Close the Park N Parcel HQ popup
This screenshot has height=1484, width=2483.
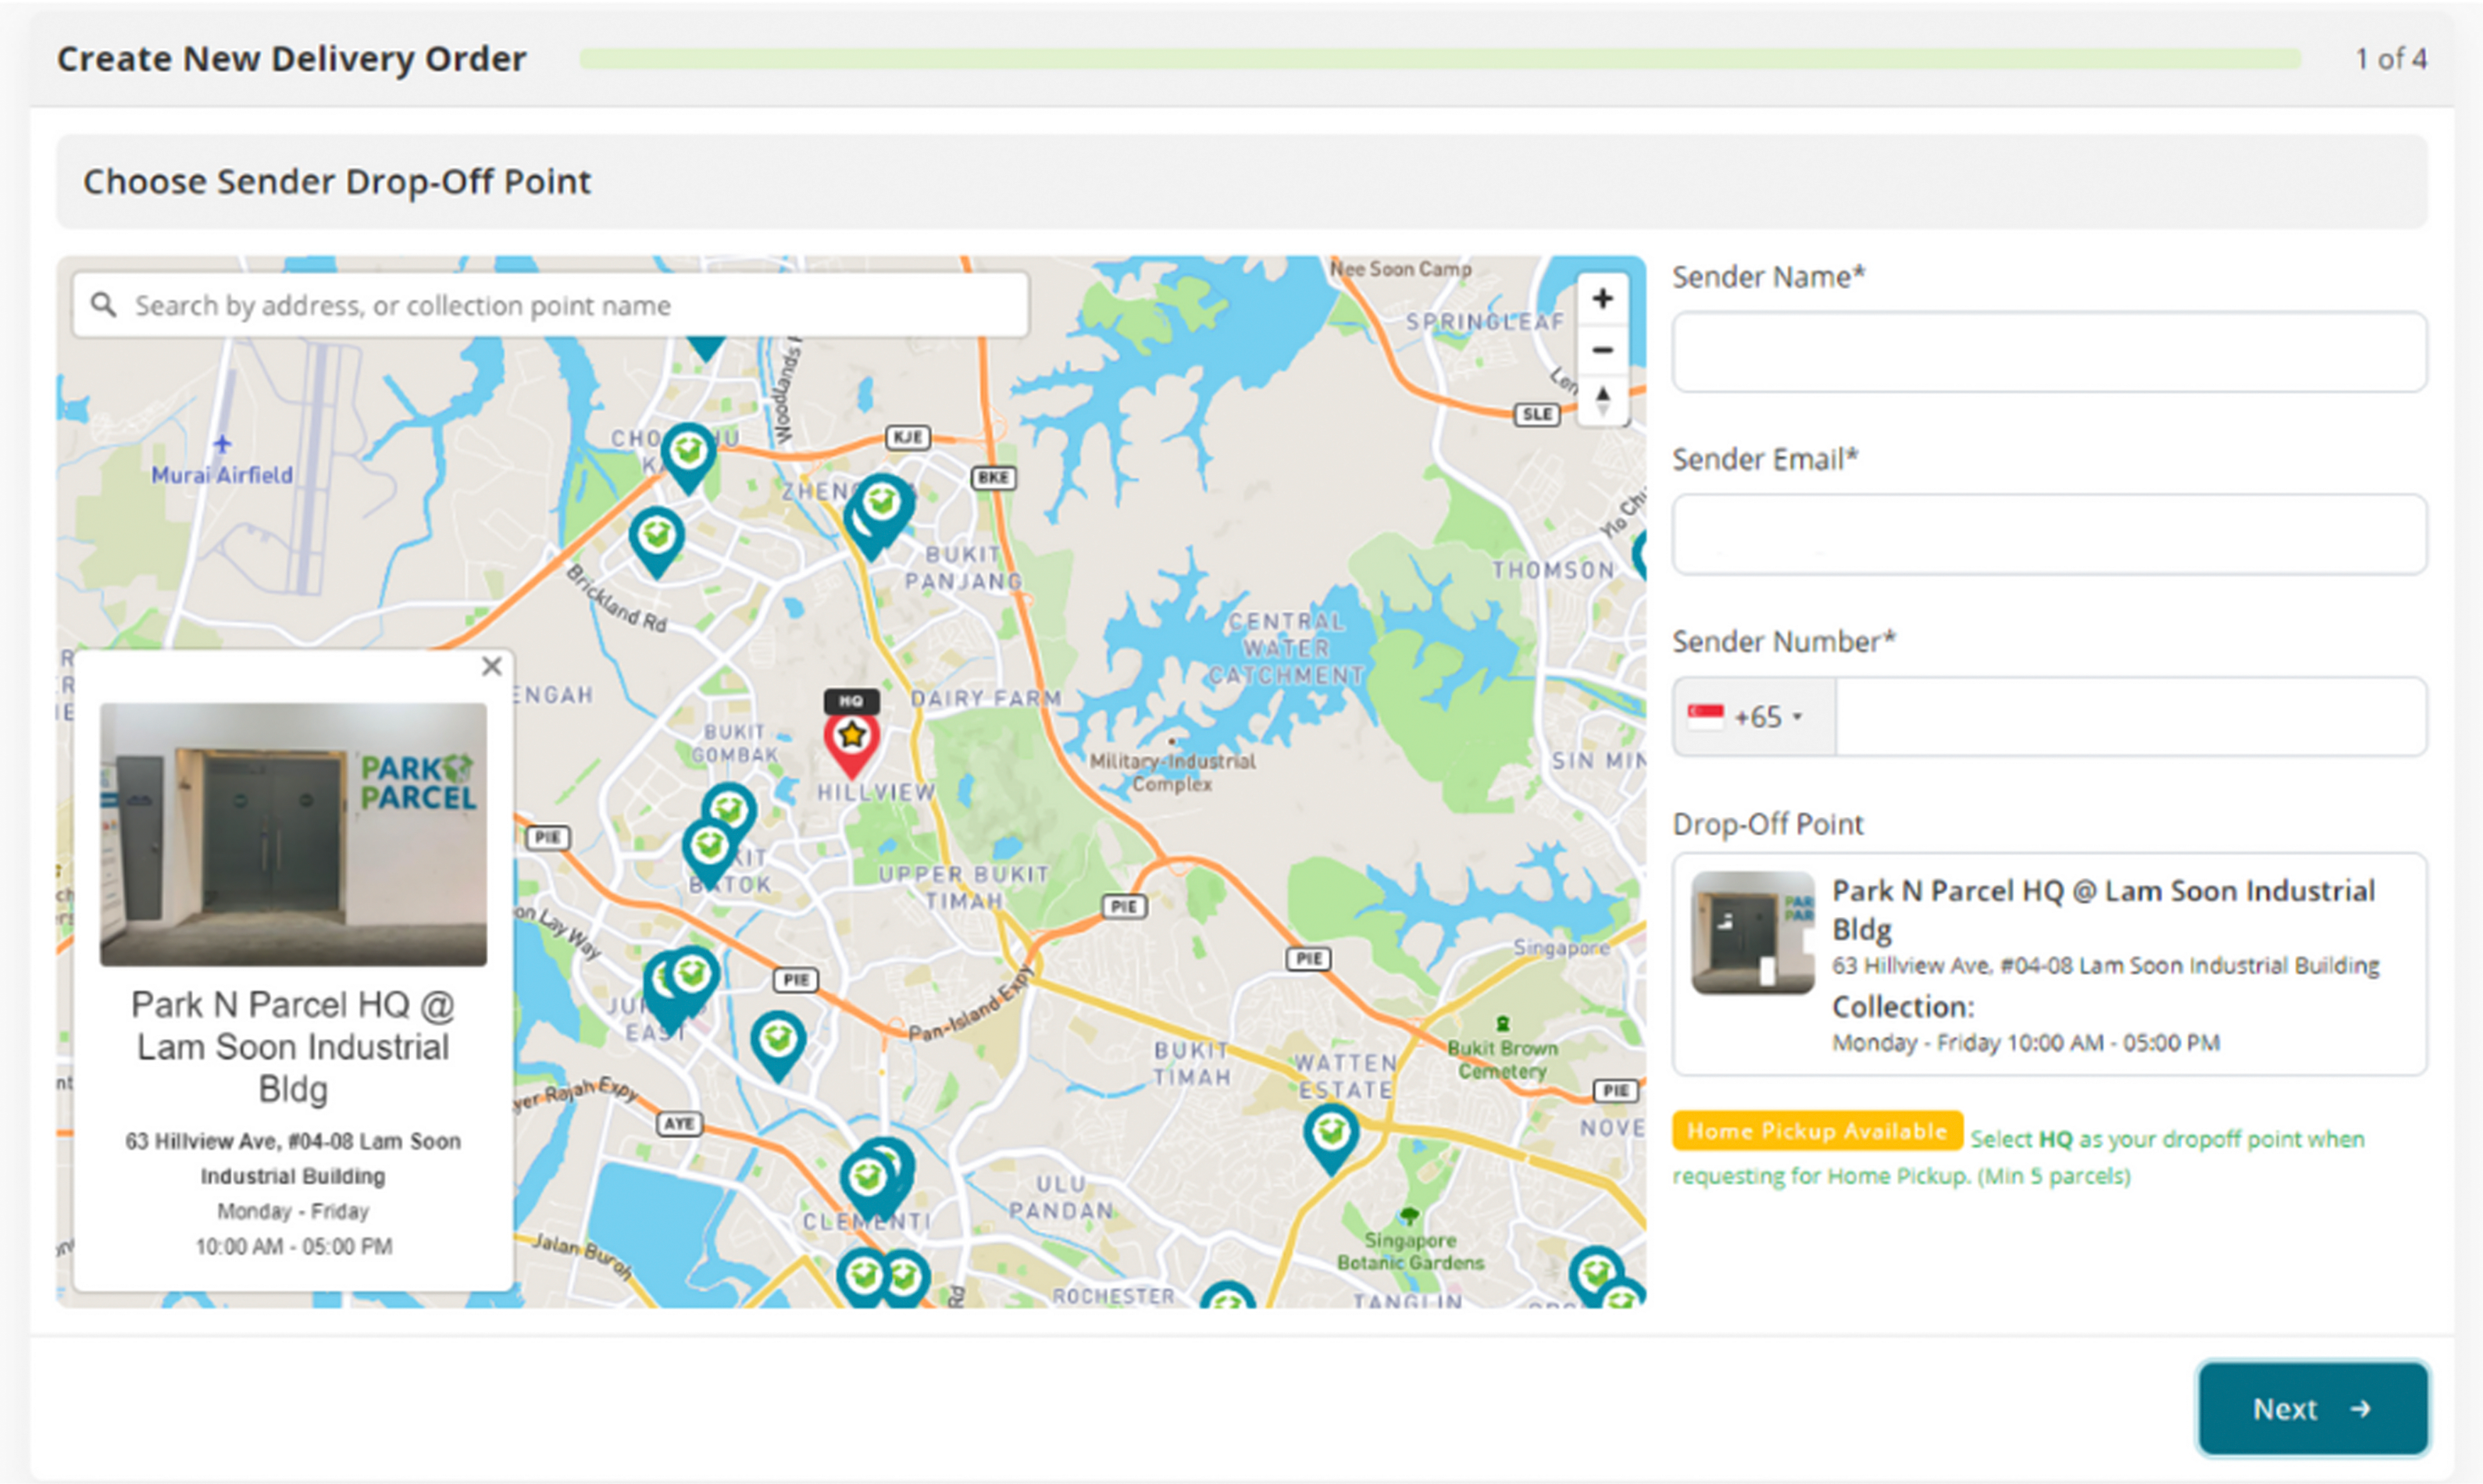point(491,666)
